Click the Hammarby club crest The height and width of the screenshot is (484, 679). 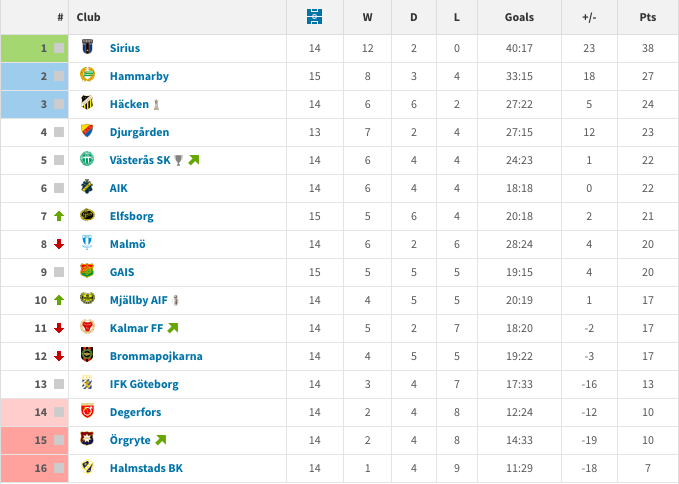[x=87, y=75]
